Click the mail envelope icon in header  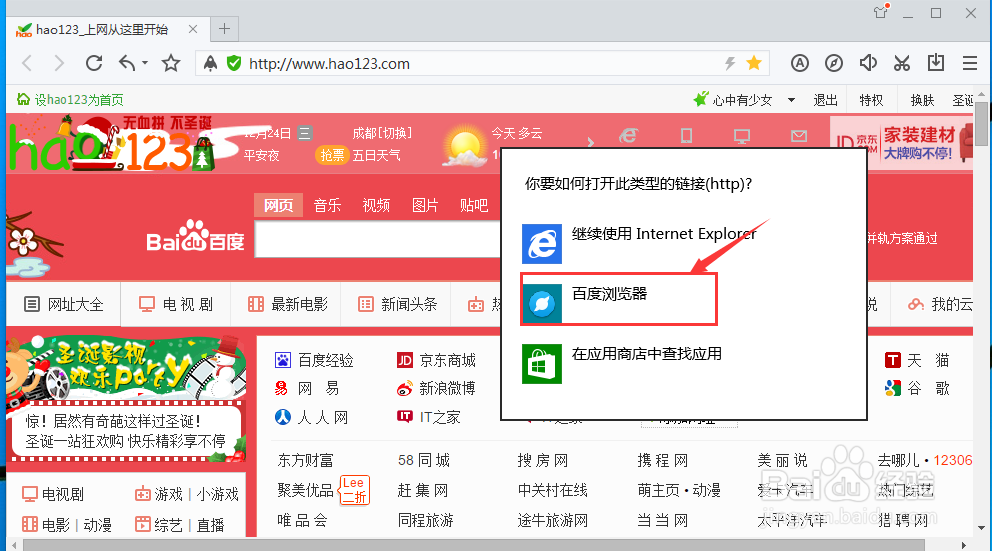pyautogui.click(x=799, y=135)
